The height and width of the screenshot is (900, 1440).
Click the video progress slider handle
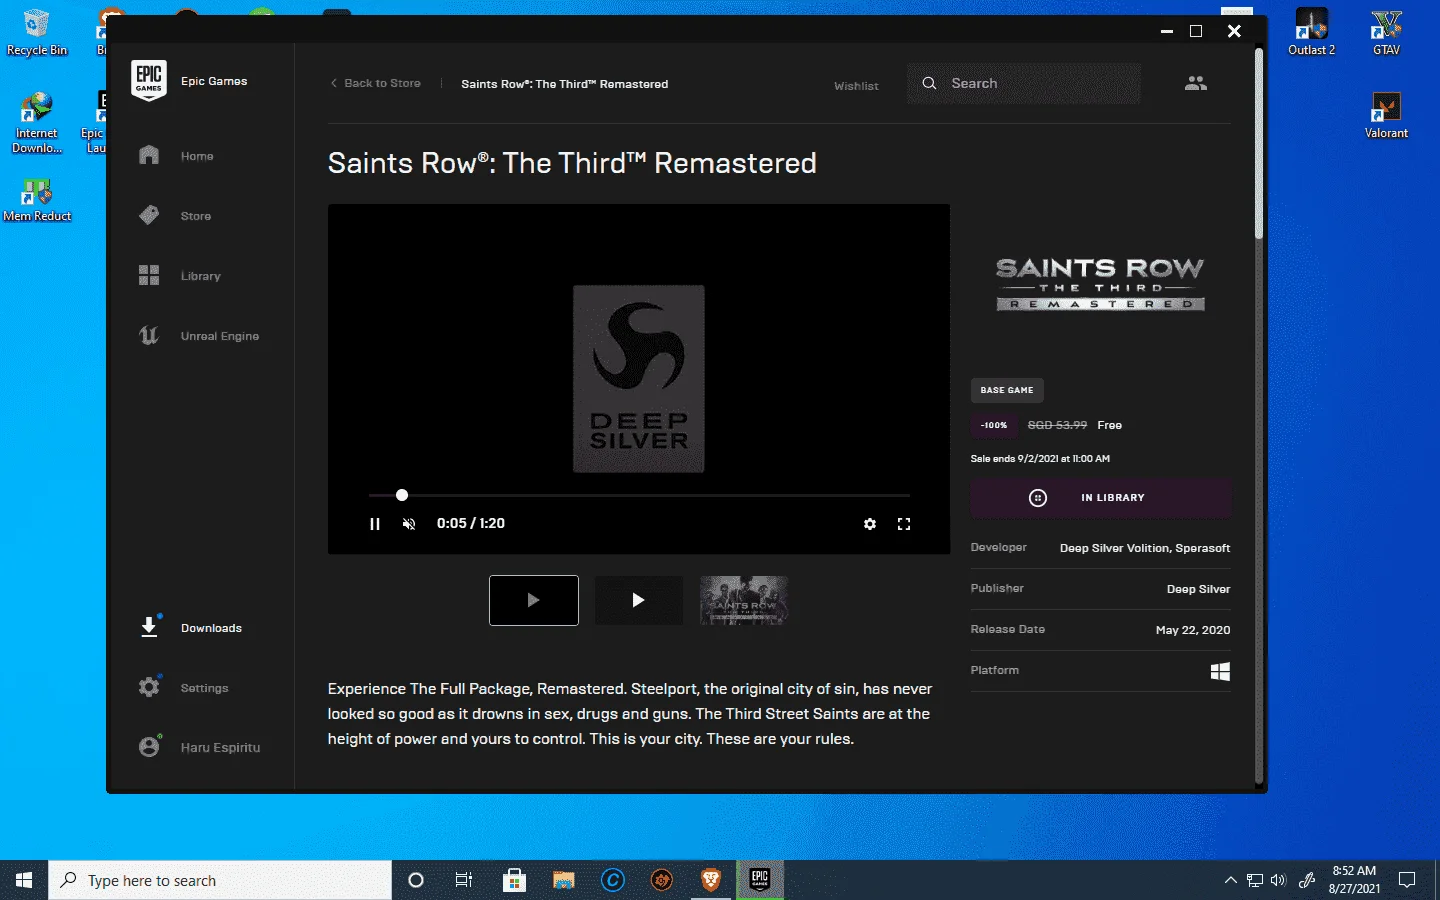pos(402,495)
